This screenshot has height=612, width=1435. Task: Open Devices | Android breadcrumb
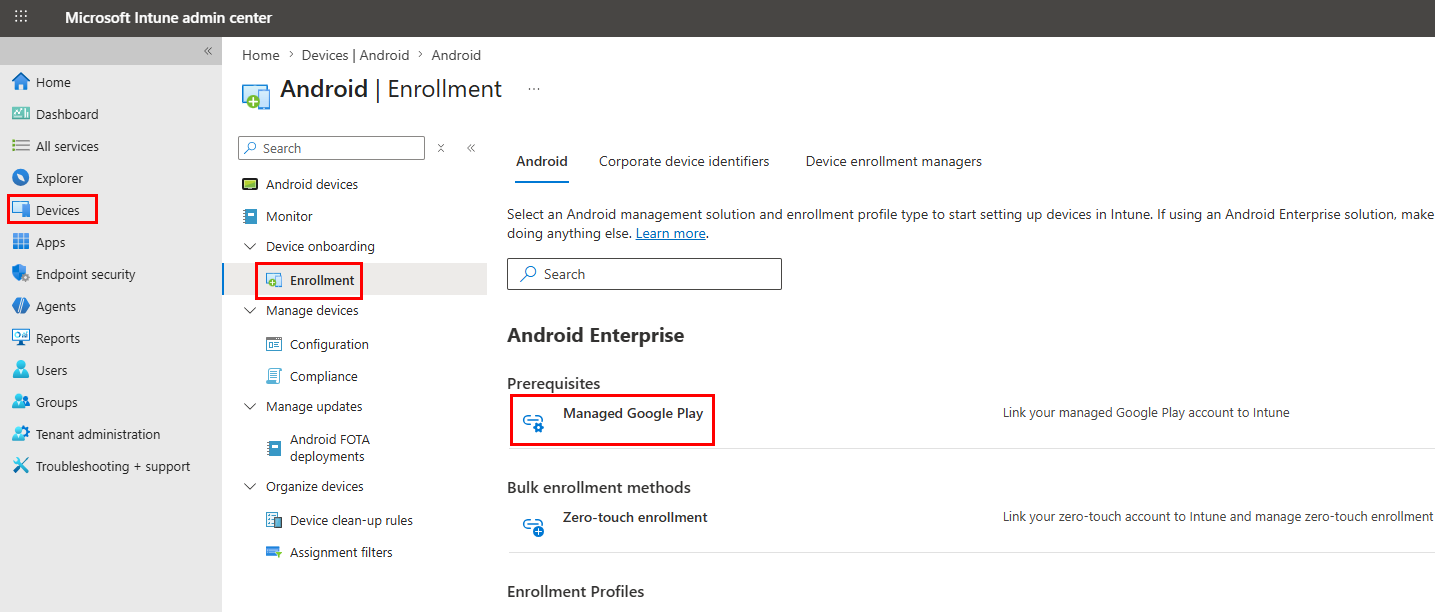[x=355, y=55]
